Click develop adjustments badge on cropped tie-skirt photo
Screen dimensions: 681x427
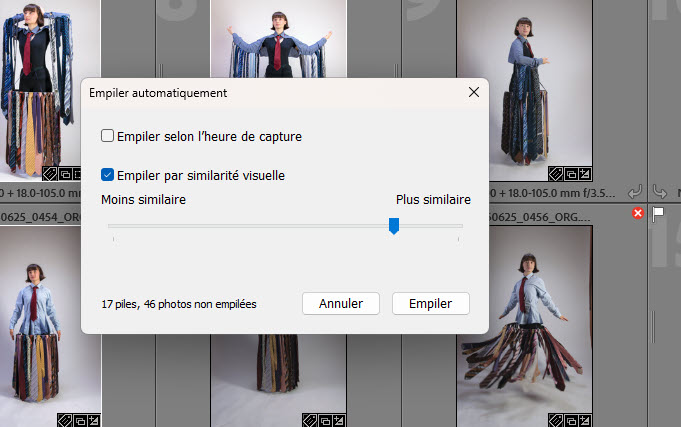point(339,420)
